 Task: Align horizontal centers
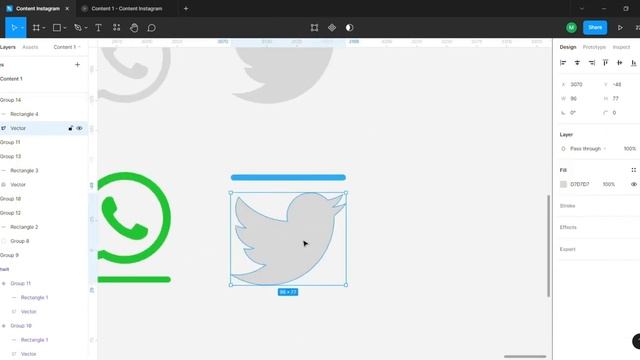[577, 62]
